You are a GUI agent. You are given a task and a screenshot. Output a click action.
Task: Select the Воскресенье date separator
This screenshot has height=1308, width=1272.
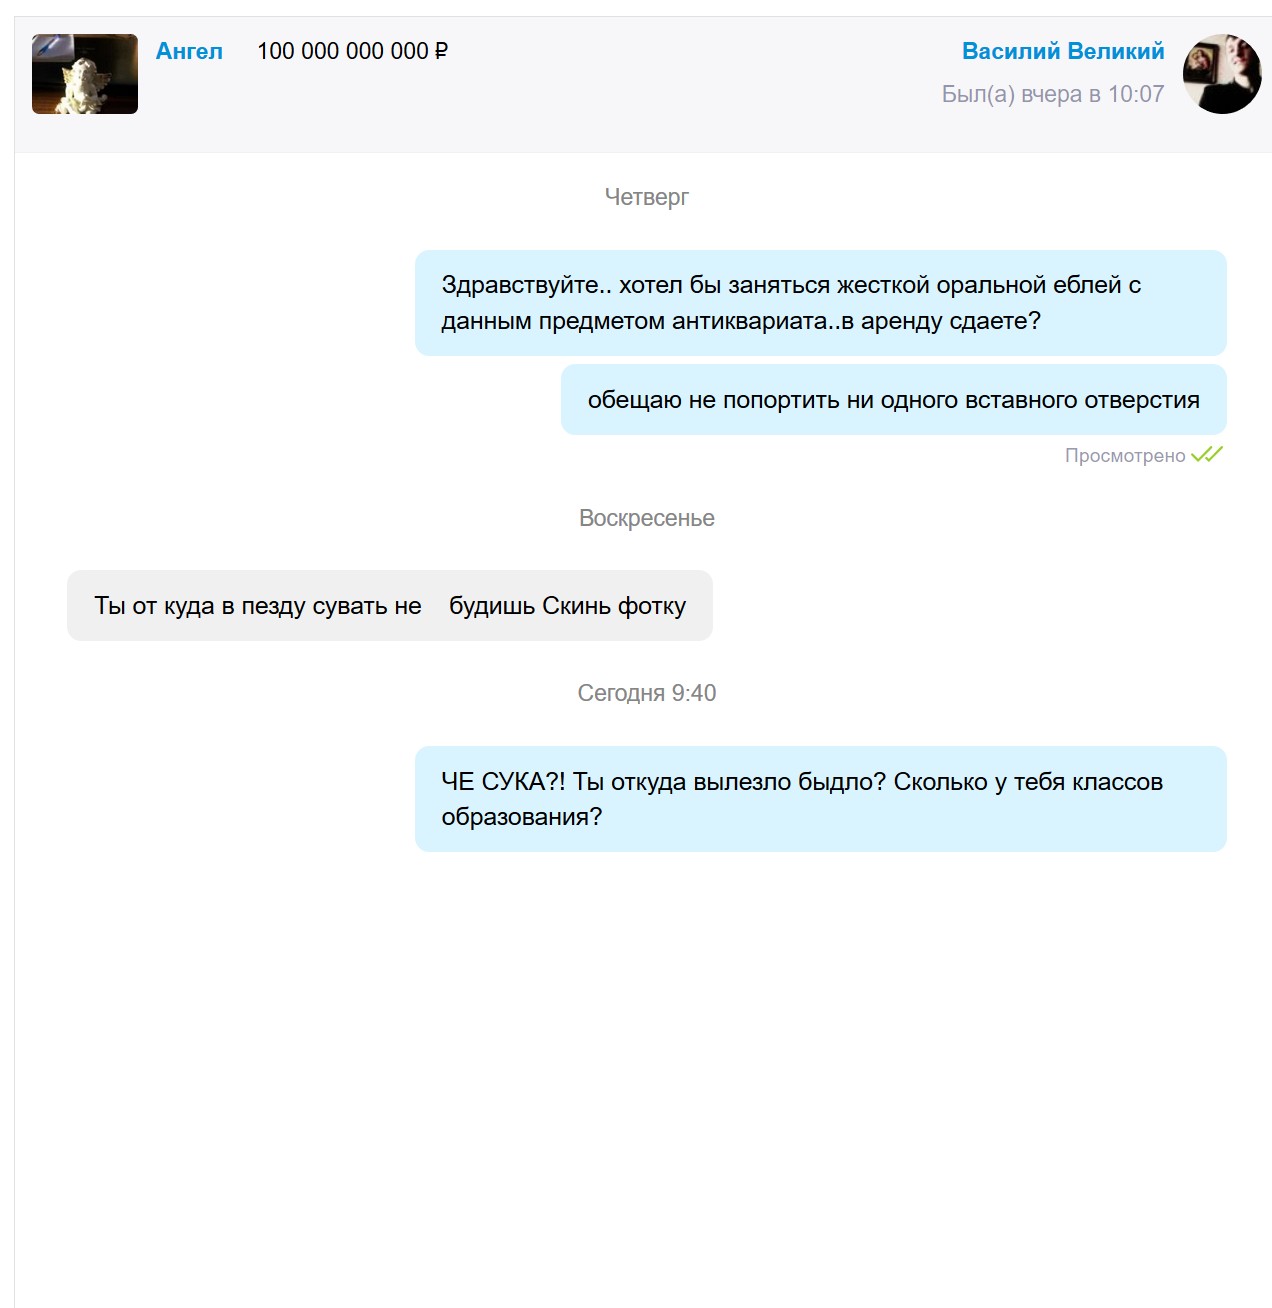coord(647,518)
